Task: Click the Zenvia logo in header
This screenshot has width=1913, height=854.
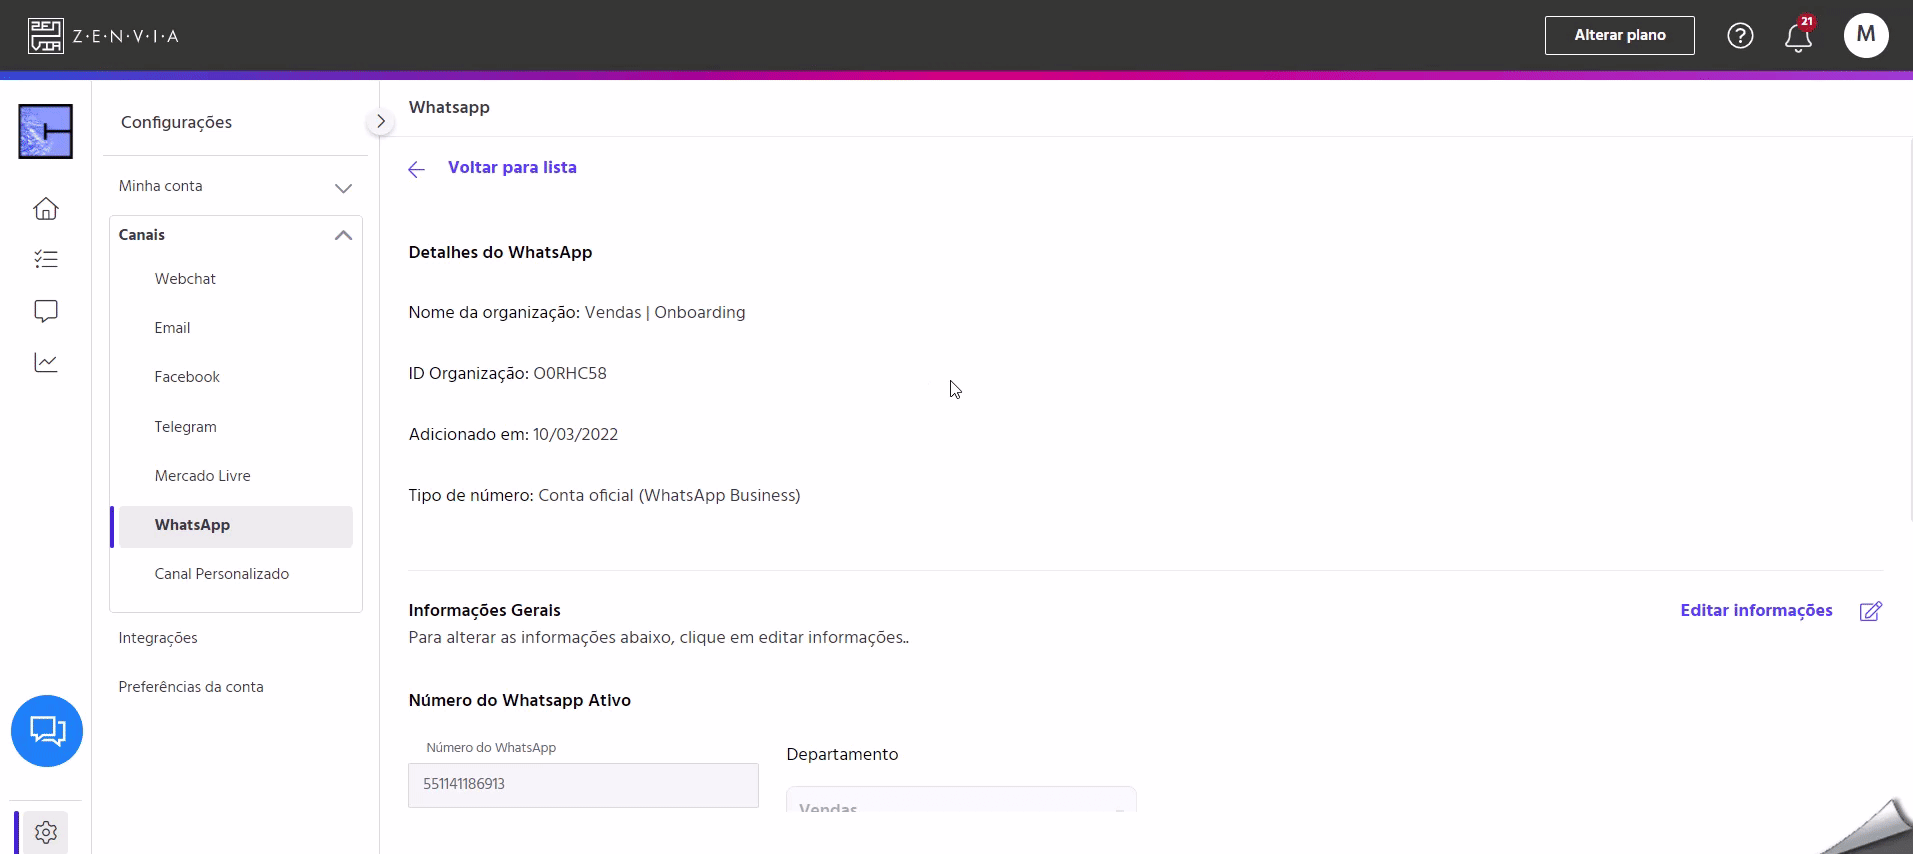Action: (x=103, y=36)
